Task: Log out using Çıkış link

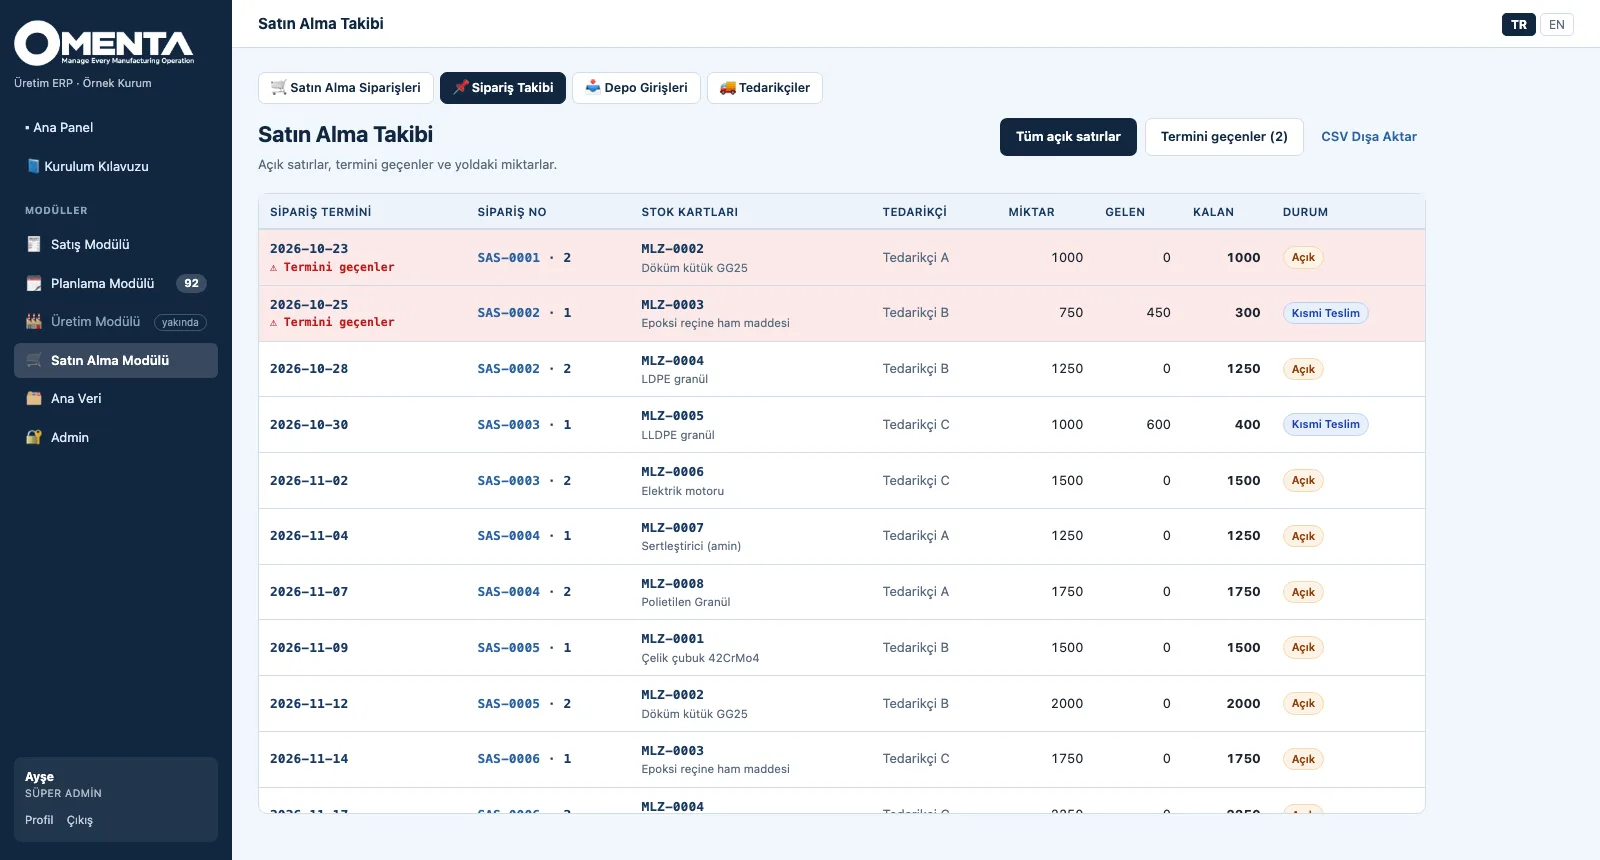Action: [80, 820]
